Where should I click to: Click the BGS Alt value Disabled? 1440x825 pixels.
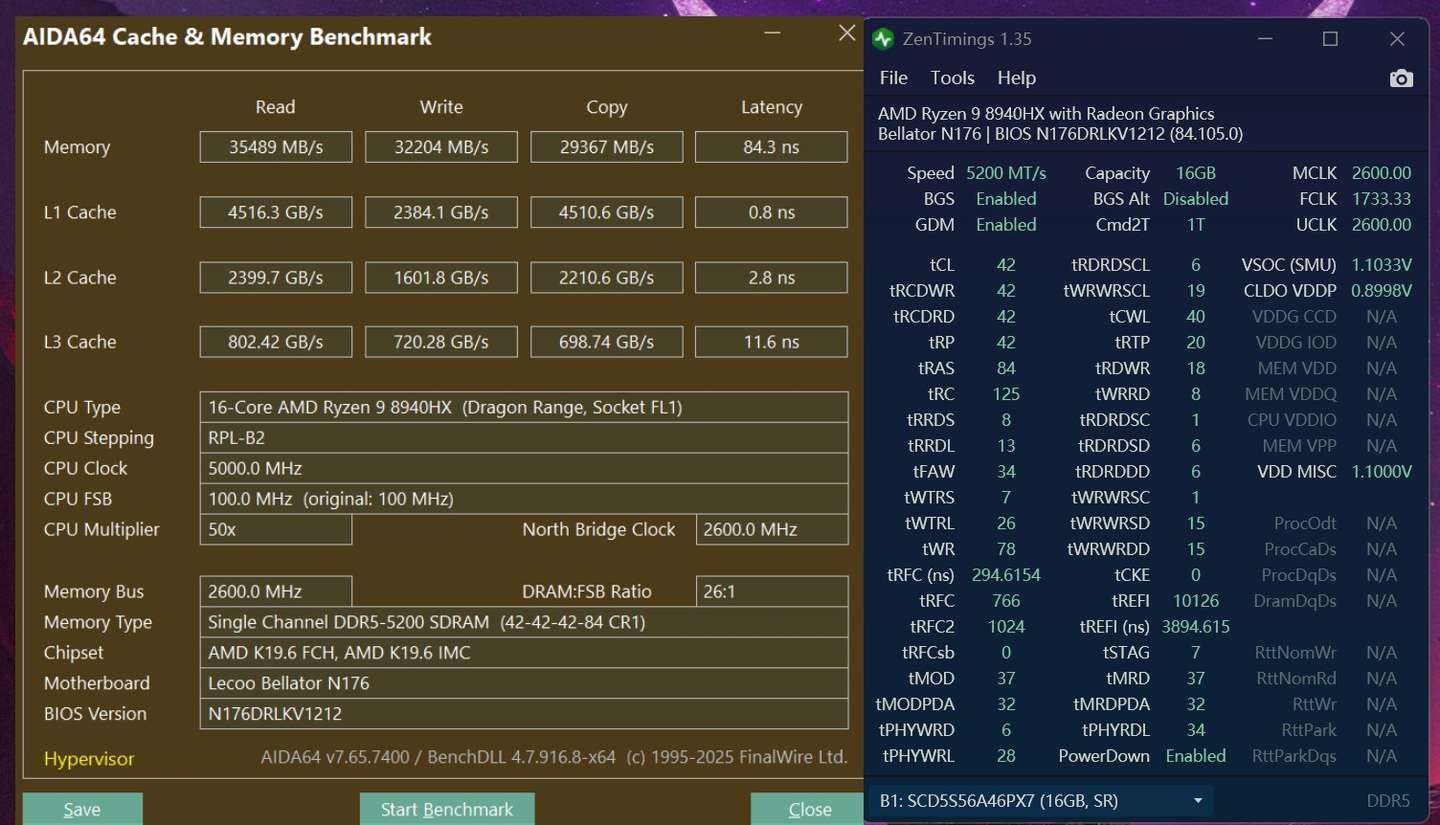tap(1196, 199)
